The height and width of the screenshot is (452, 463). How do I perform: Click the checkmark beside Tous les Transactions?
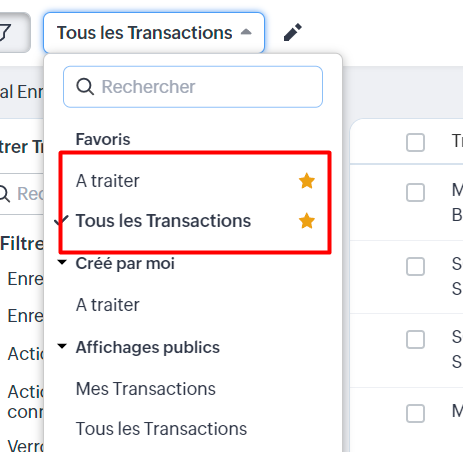(62, 221)
